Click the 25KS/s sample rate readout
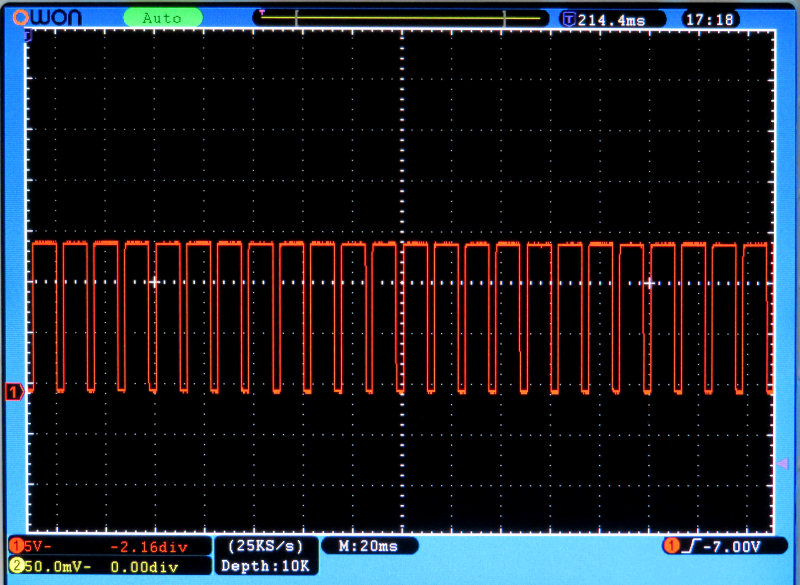 point(265,546)
